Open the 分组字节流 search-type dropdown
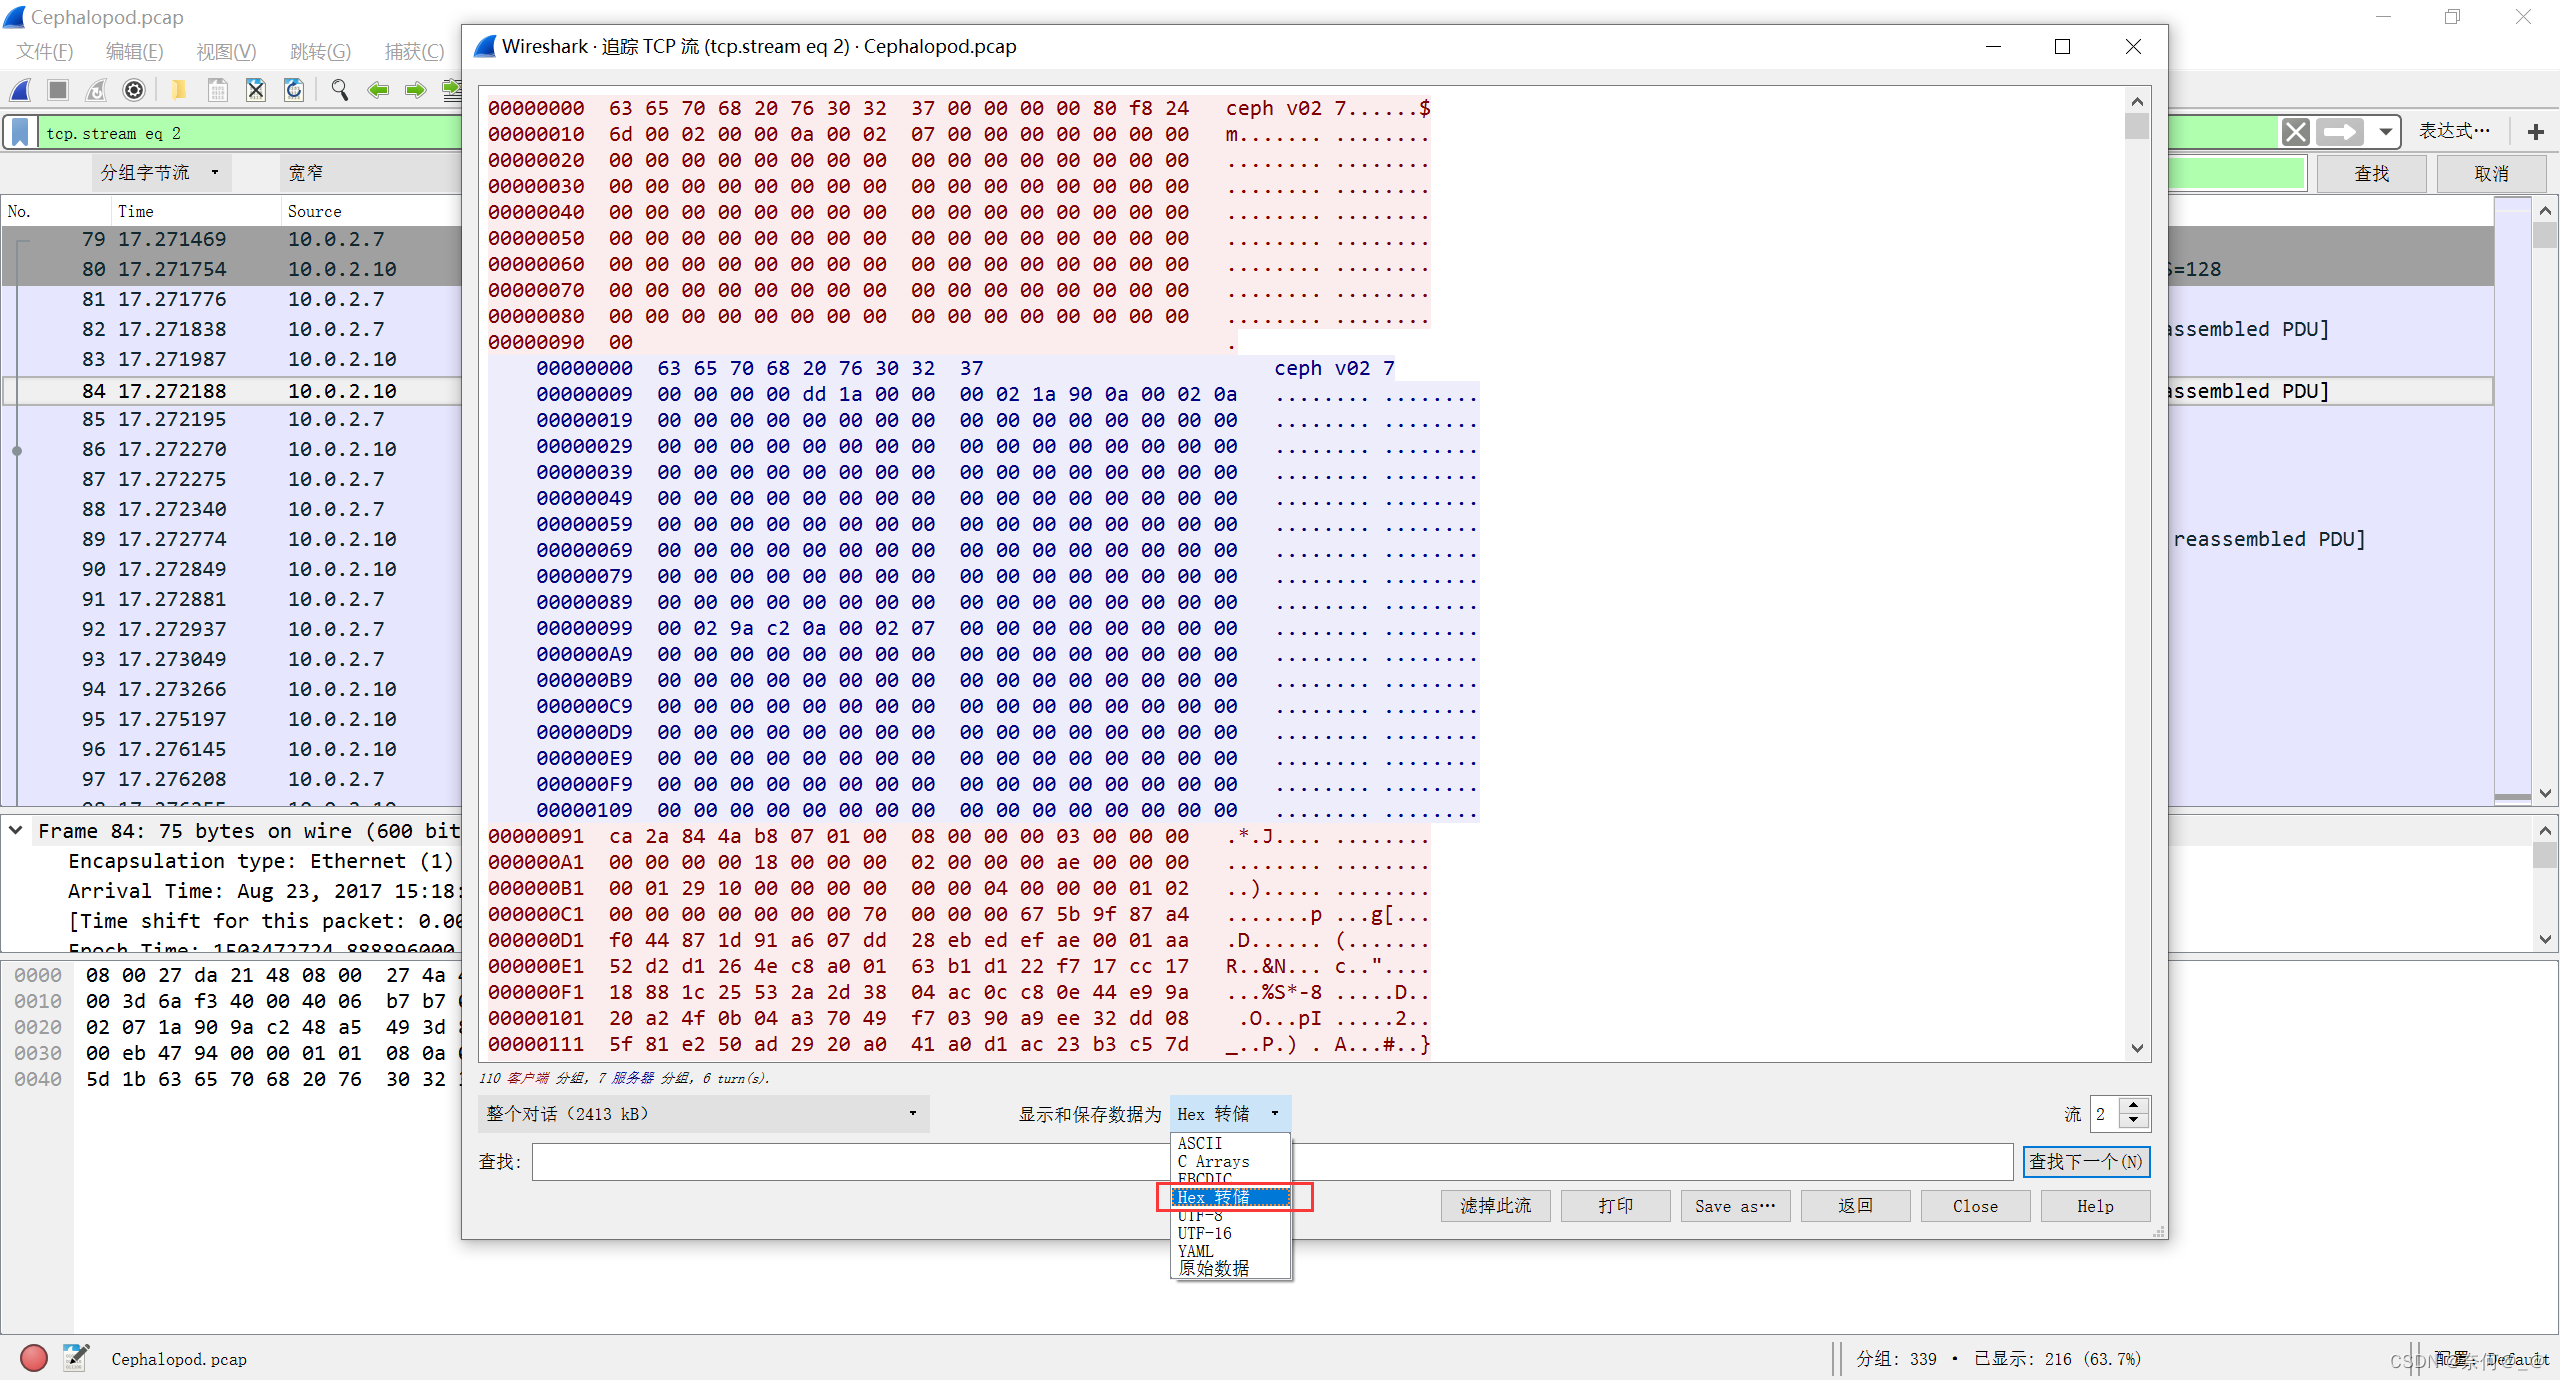The height and width of the screenshot is (1380, 2560). pyautogui.click(x=160, y=173)
